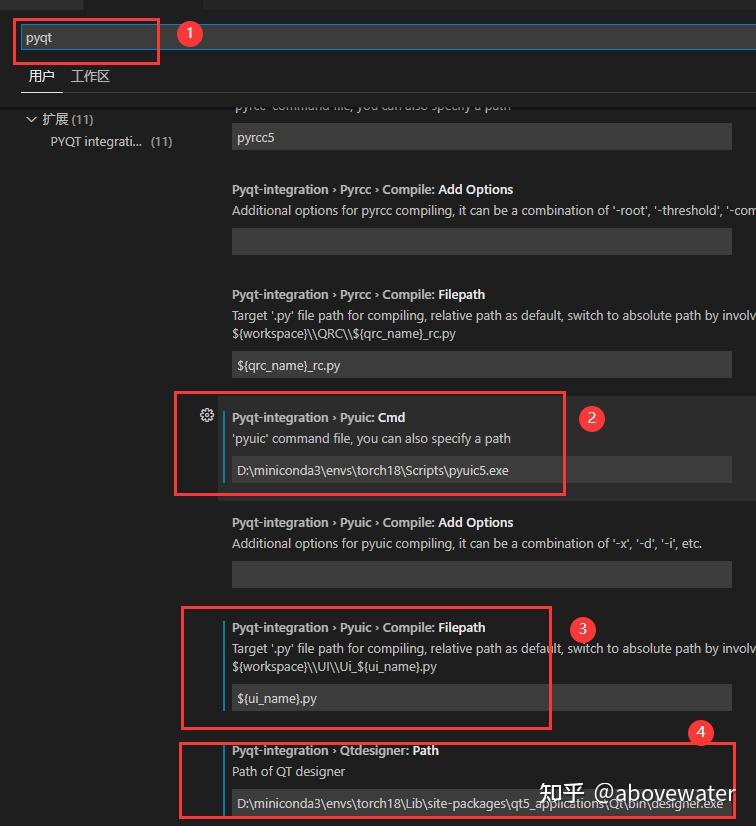
Task: Click 'Path of QT designer' description text
Action: click(288, 772)
